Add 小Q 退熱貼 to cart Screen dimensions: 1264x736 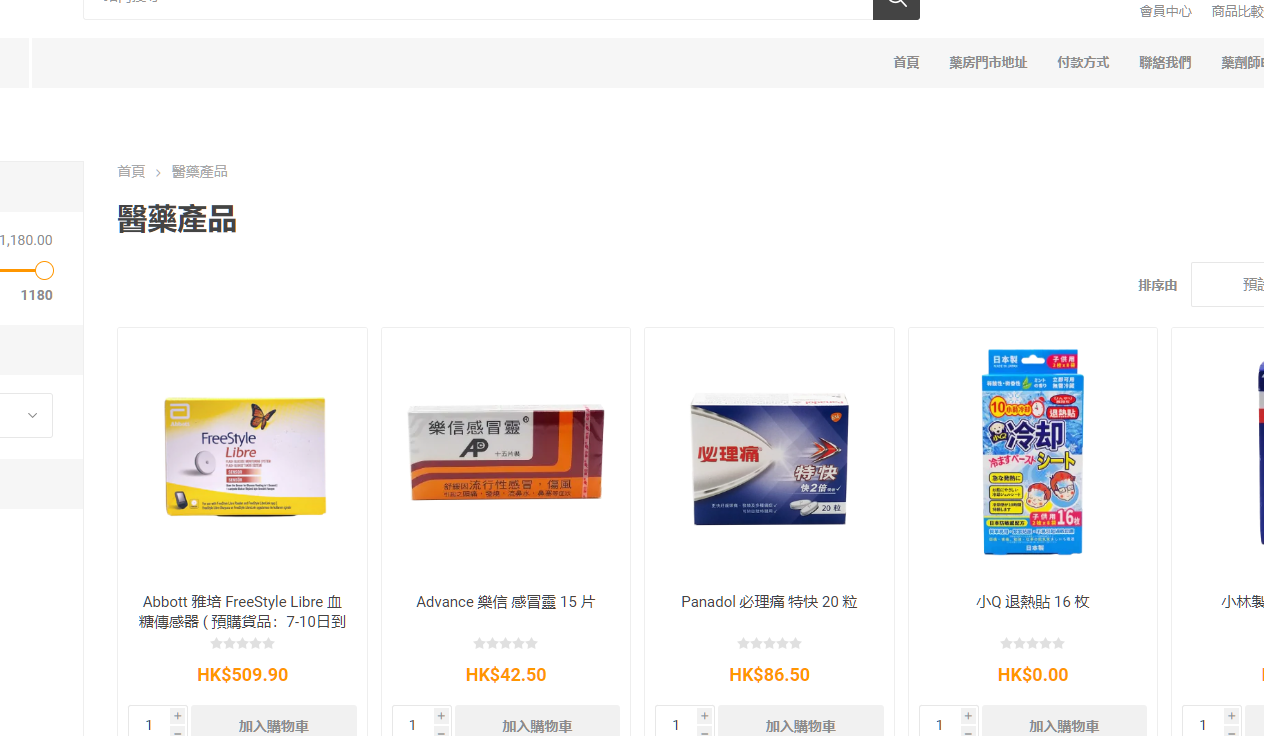tap(1064, 721)
